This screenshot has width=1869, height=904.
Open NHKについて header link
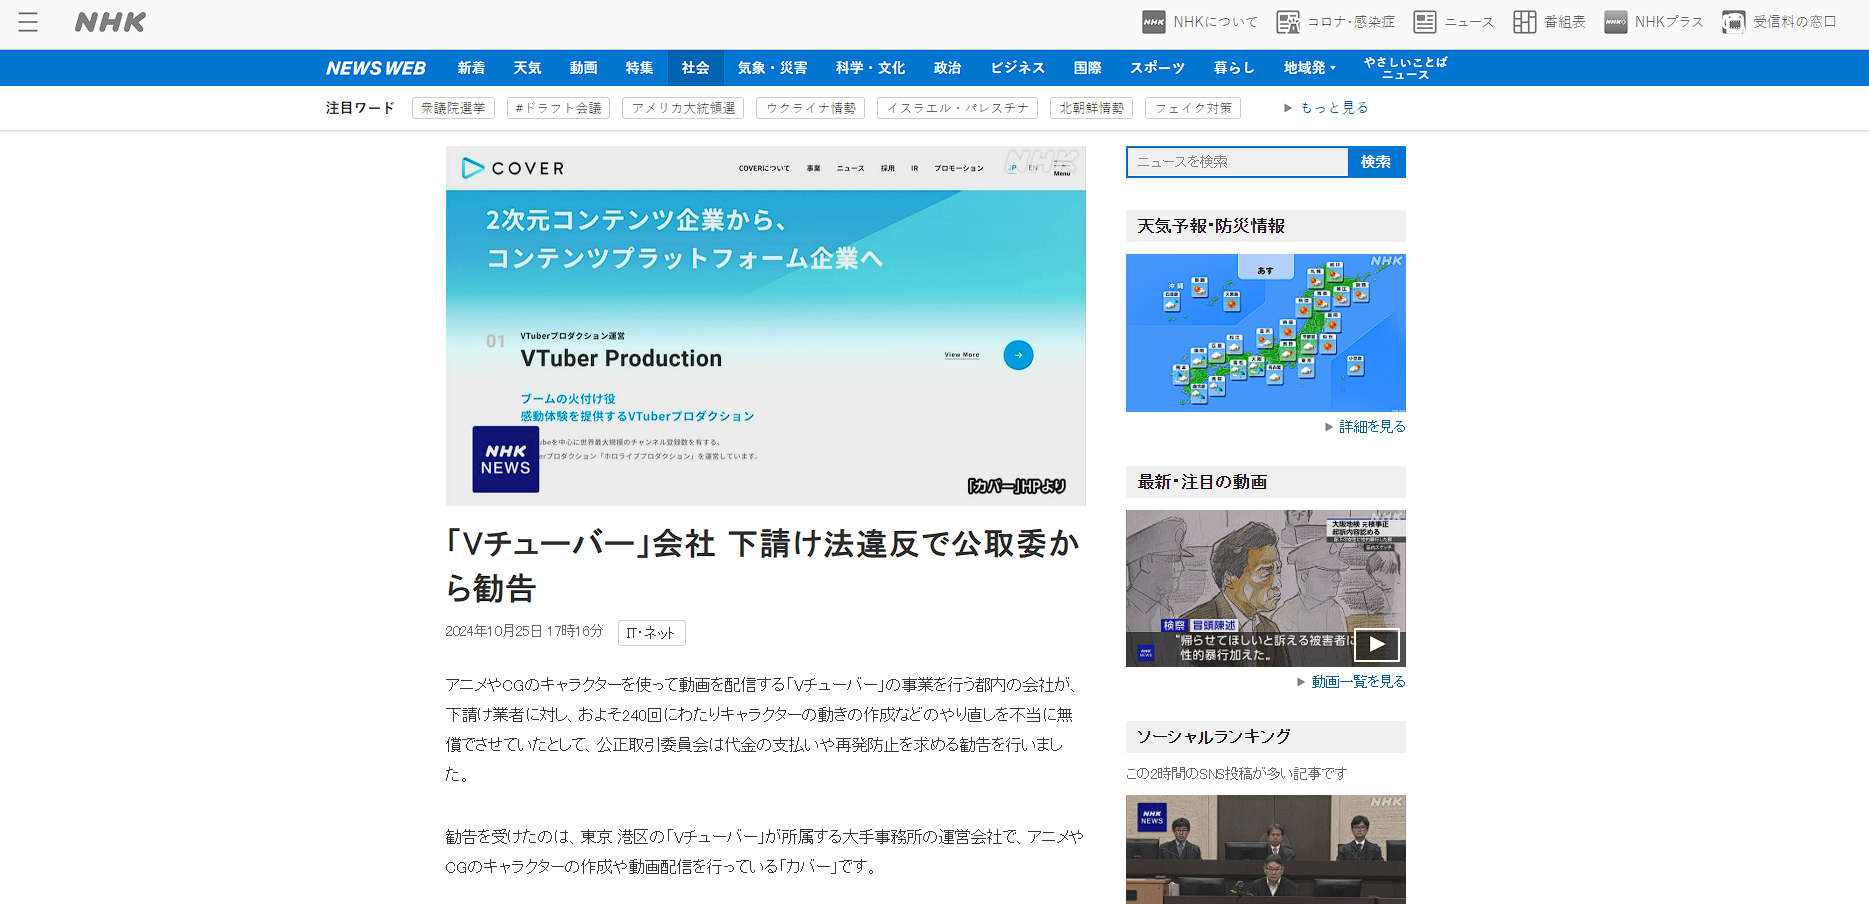tap(1200, 22)
